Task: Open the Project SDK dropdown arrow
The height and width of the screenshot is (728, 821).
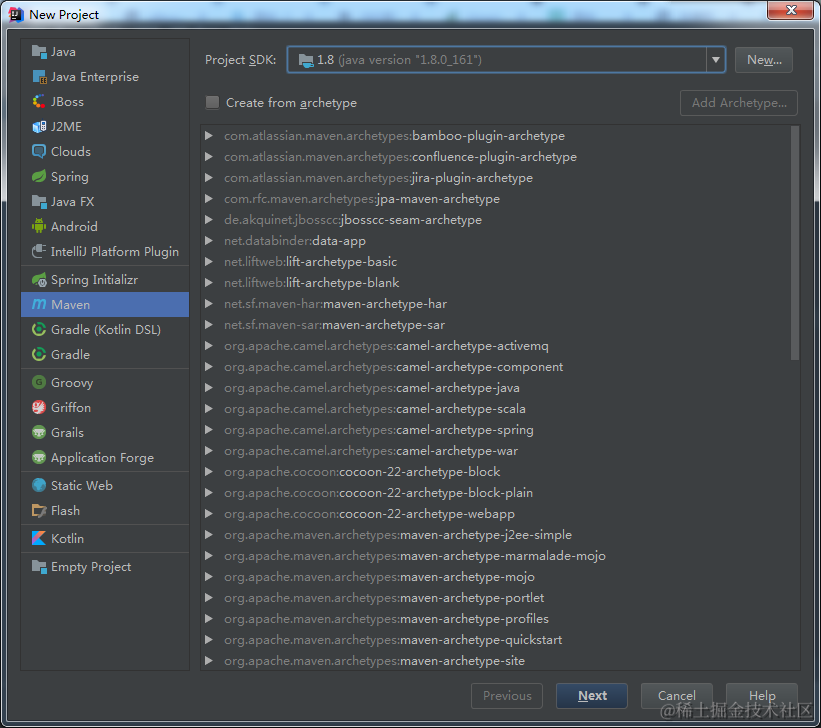Action: click(x=715, y=60)
